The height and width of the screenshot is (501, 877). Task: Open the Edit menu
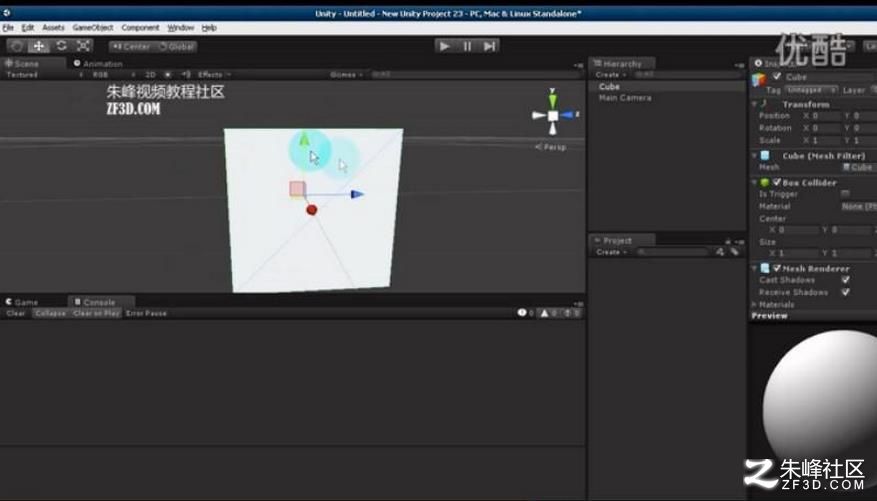pyautogui.click(x=28, y=27)
